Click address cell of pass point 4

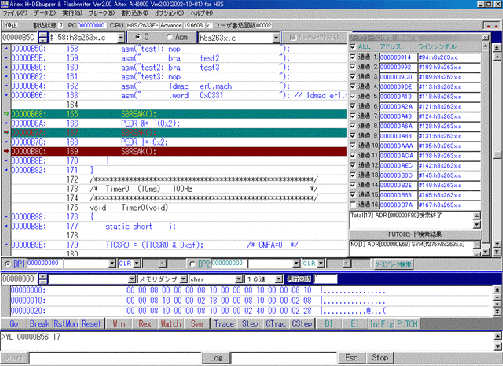coord(398,87)
